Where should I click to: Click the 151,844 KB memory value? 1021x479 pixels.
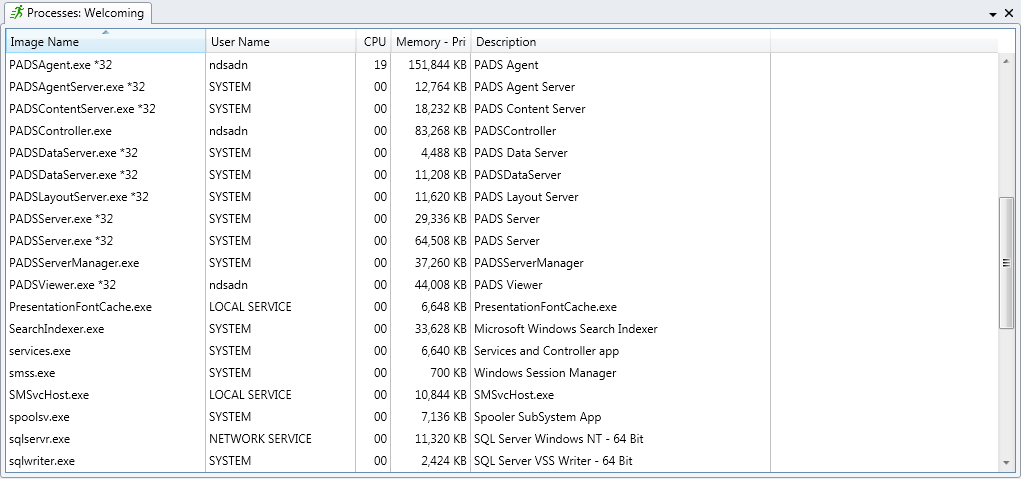[x=438, y=64]
